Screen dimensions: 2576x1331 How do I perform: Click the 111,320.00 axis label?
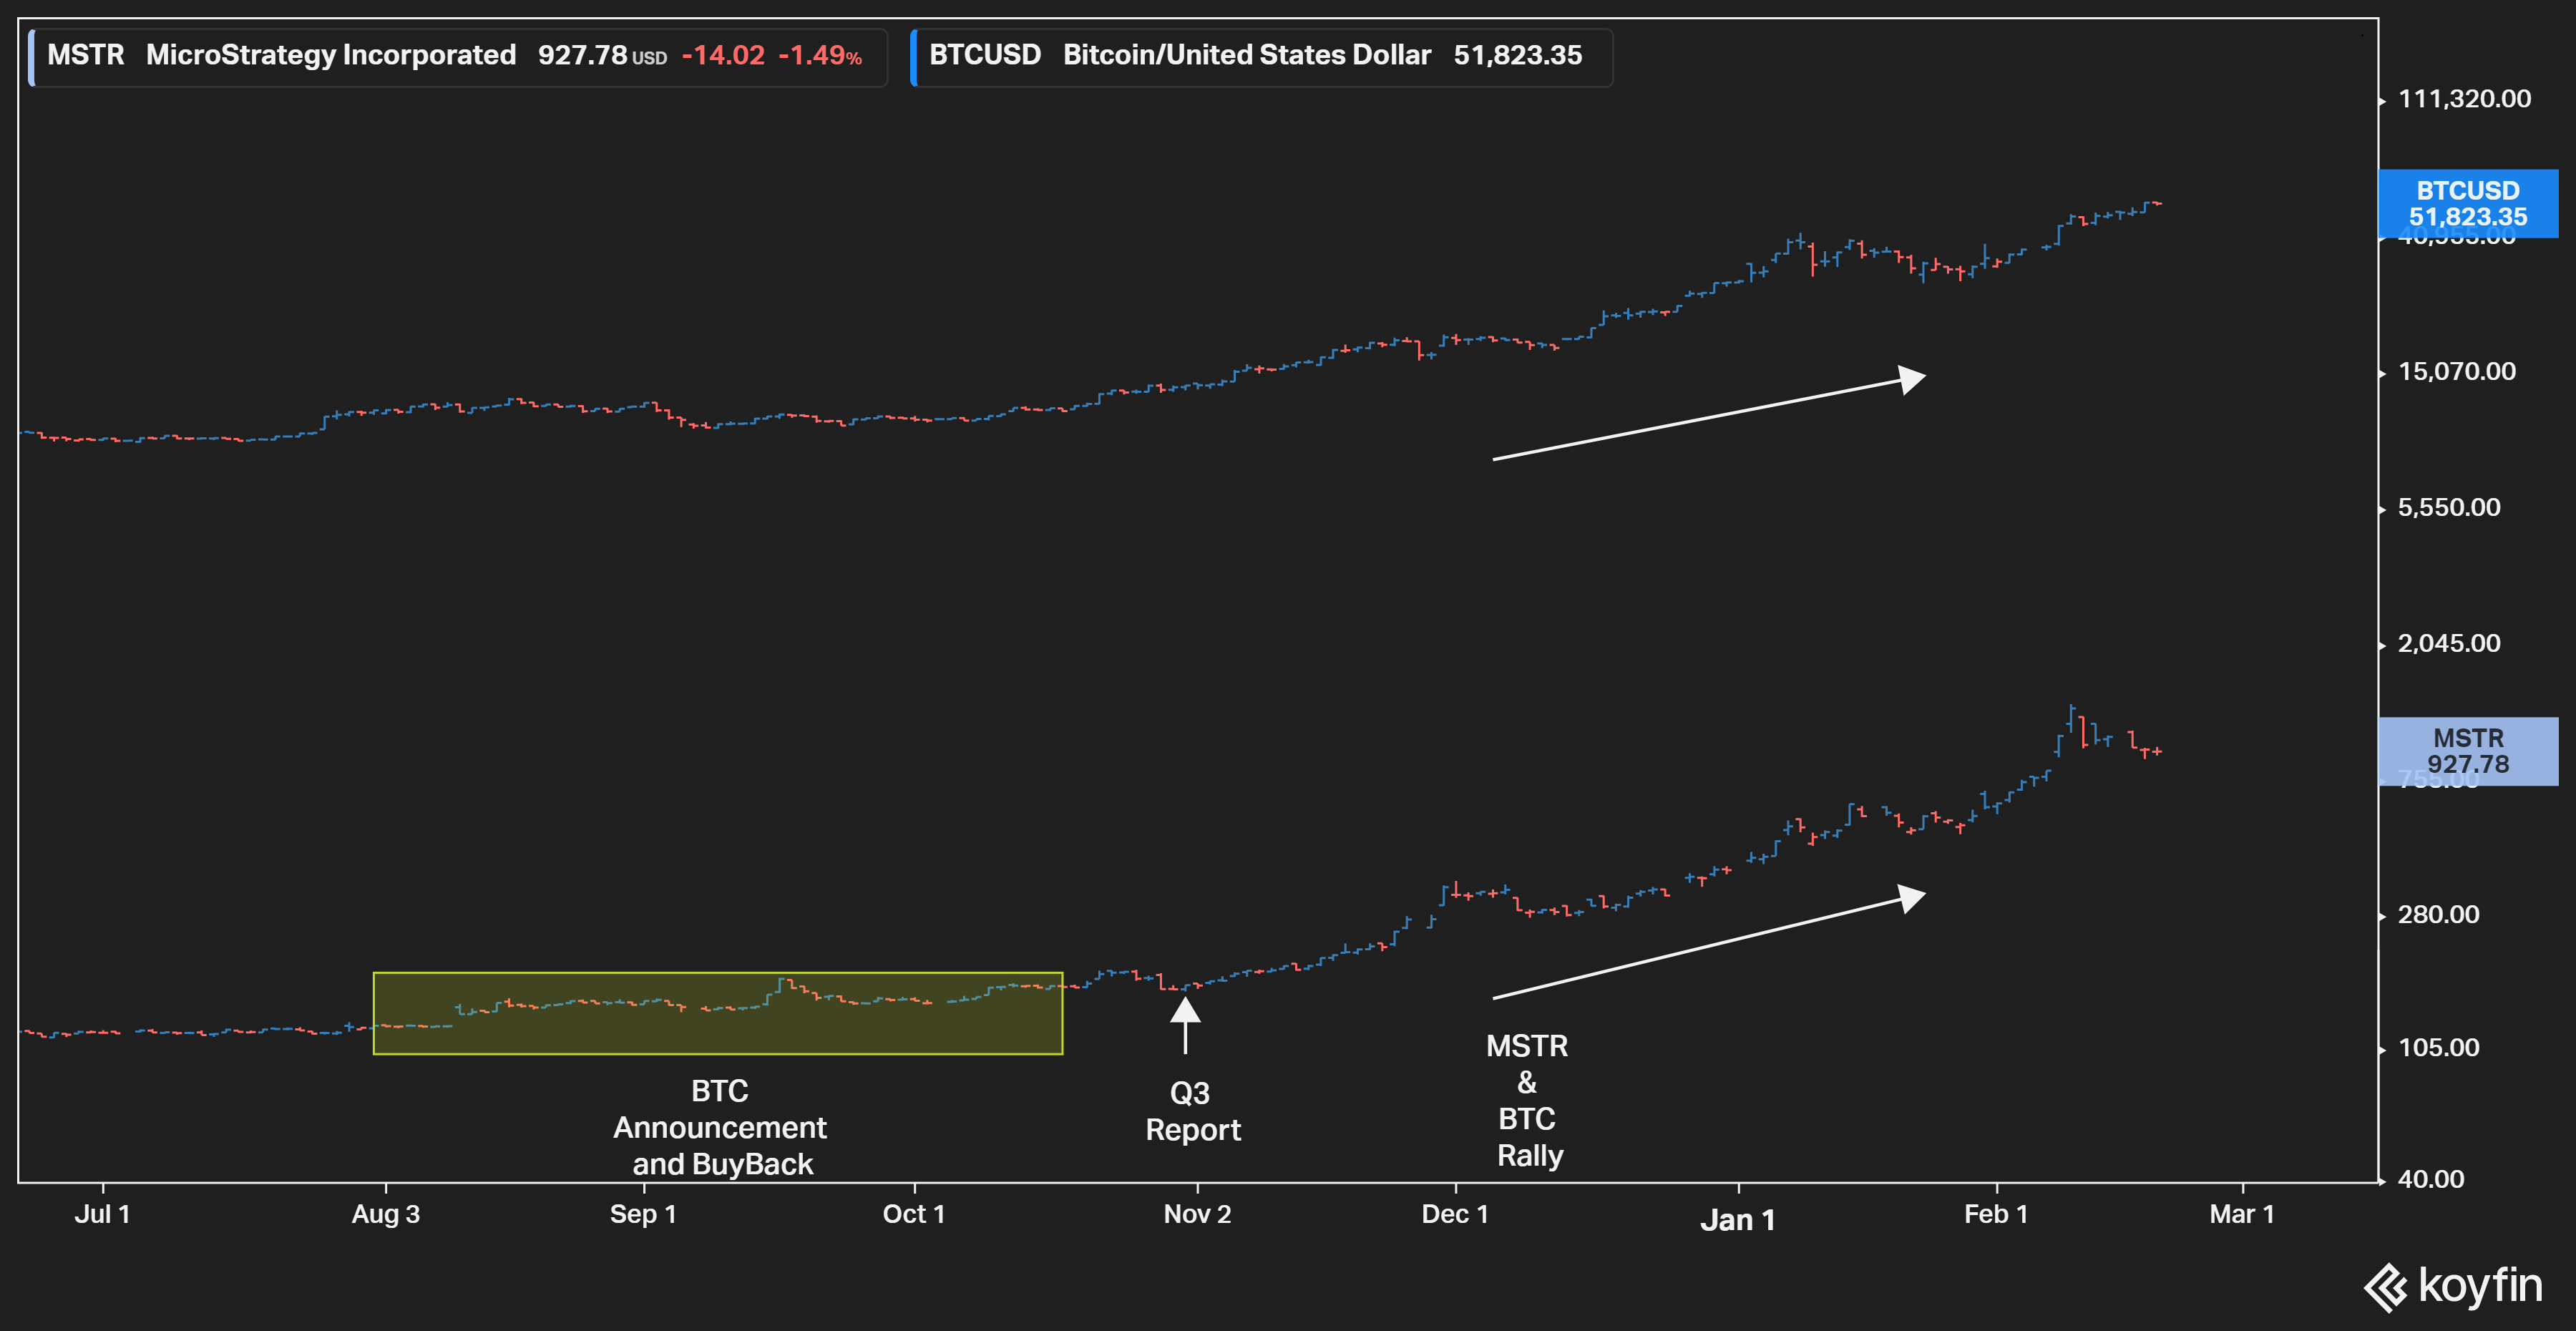[x=2464, y=98]
